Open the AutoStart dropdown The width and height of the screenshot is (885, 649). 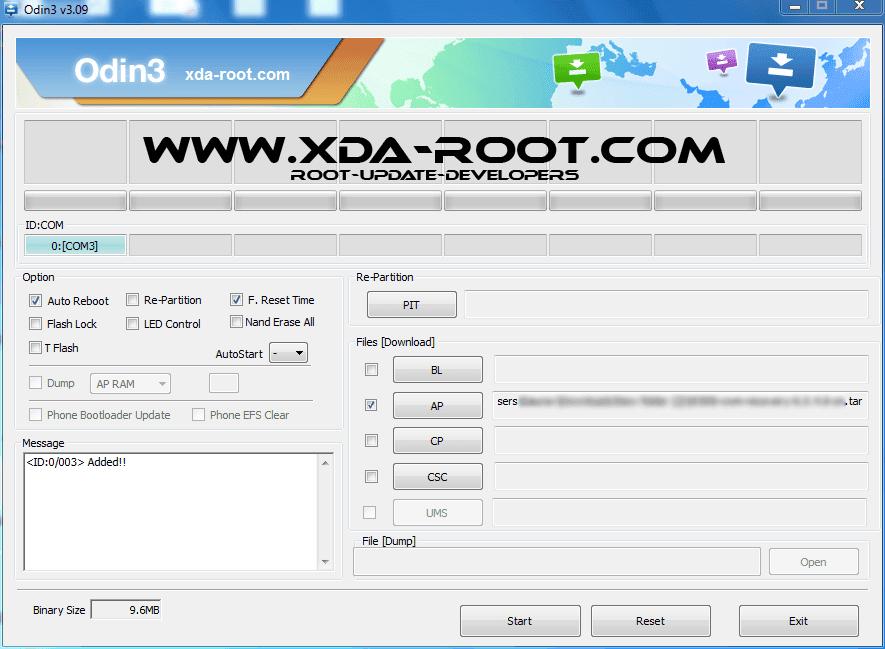[x=288, y=353]
